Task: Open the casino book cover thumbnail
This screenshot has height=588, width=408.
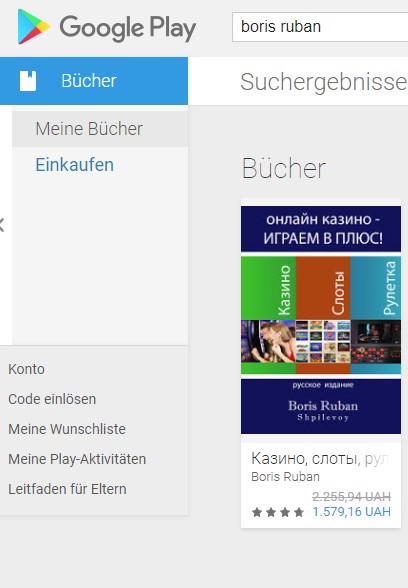Action: pos(321,320)
